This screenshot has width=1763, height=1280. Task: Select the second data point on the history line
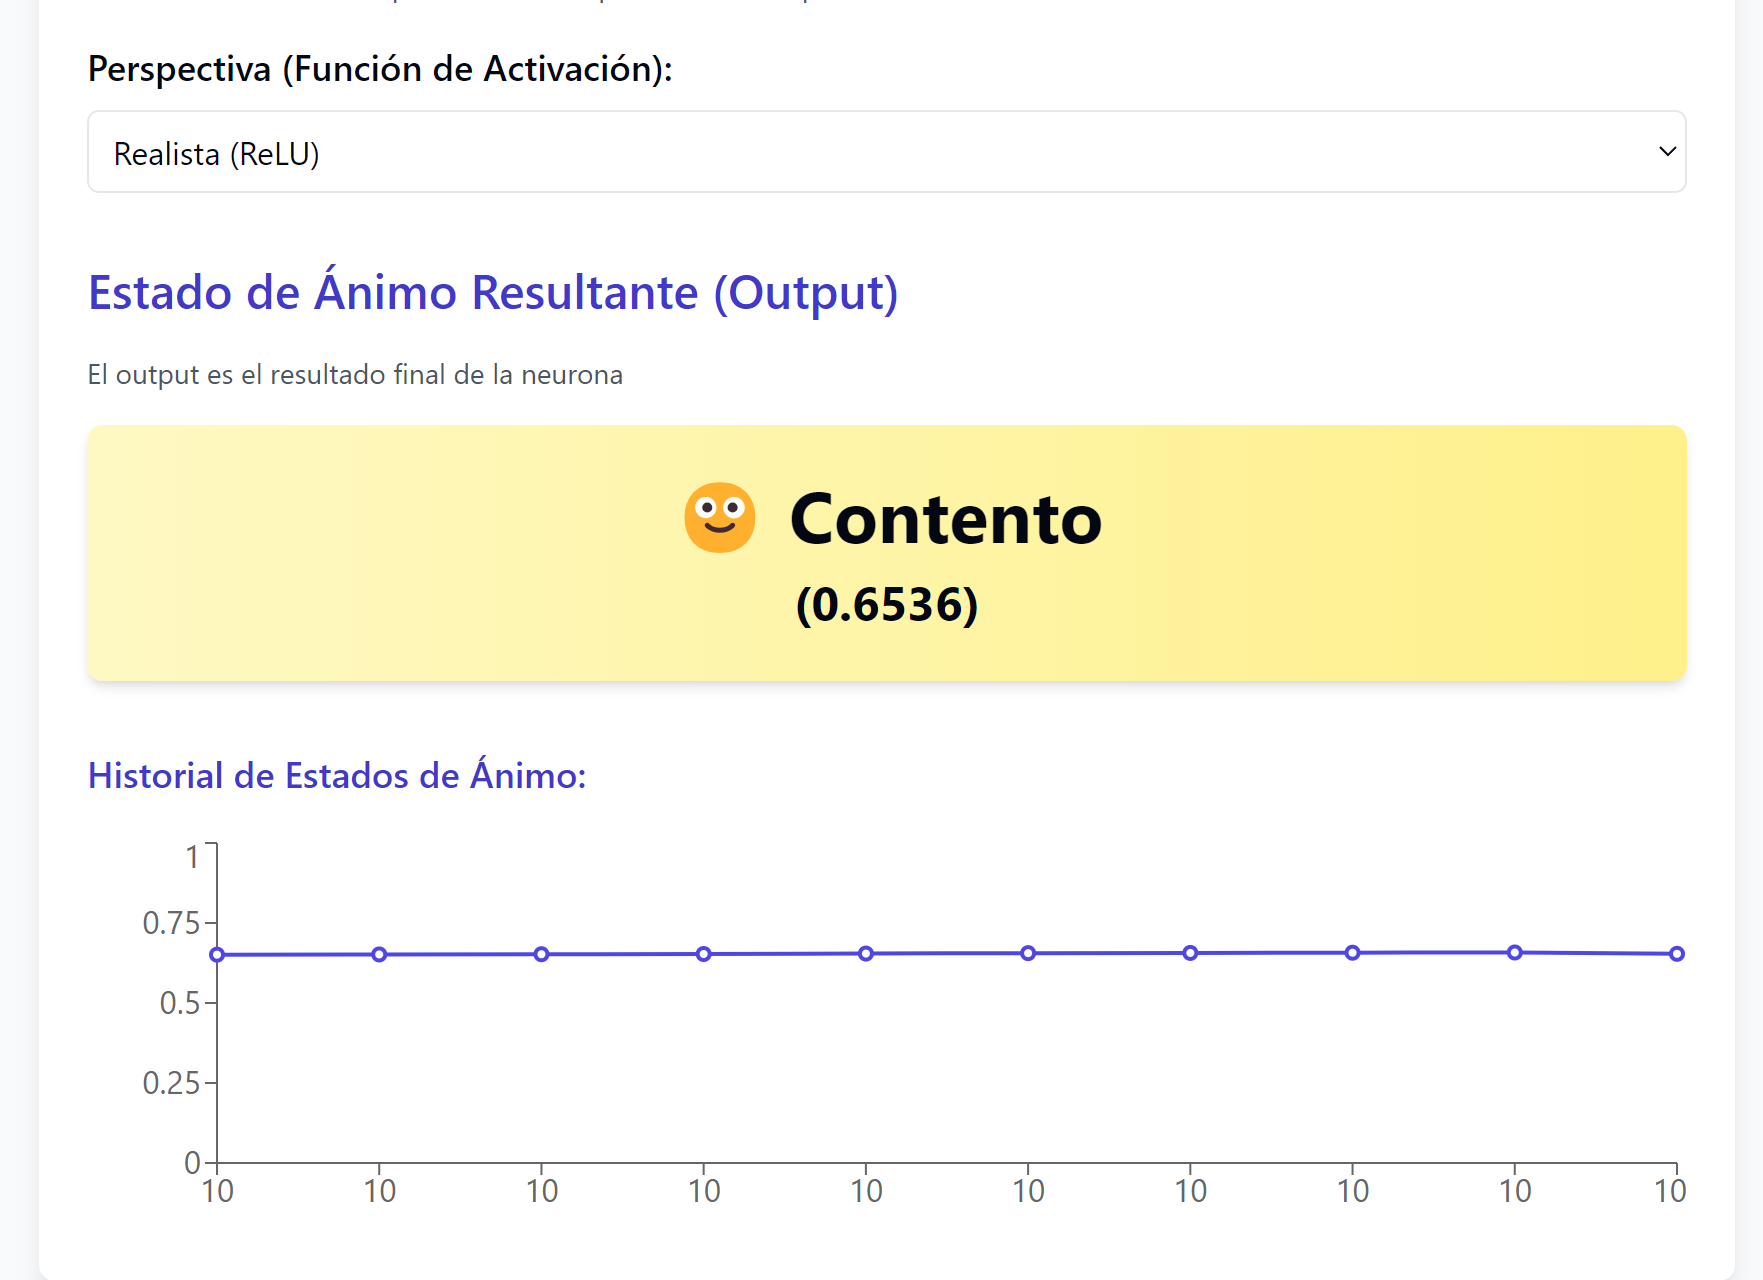379,955
